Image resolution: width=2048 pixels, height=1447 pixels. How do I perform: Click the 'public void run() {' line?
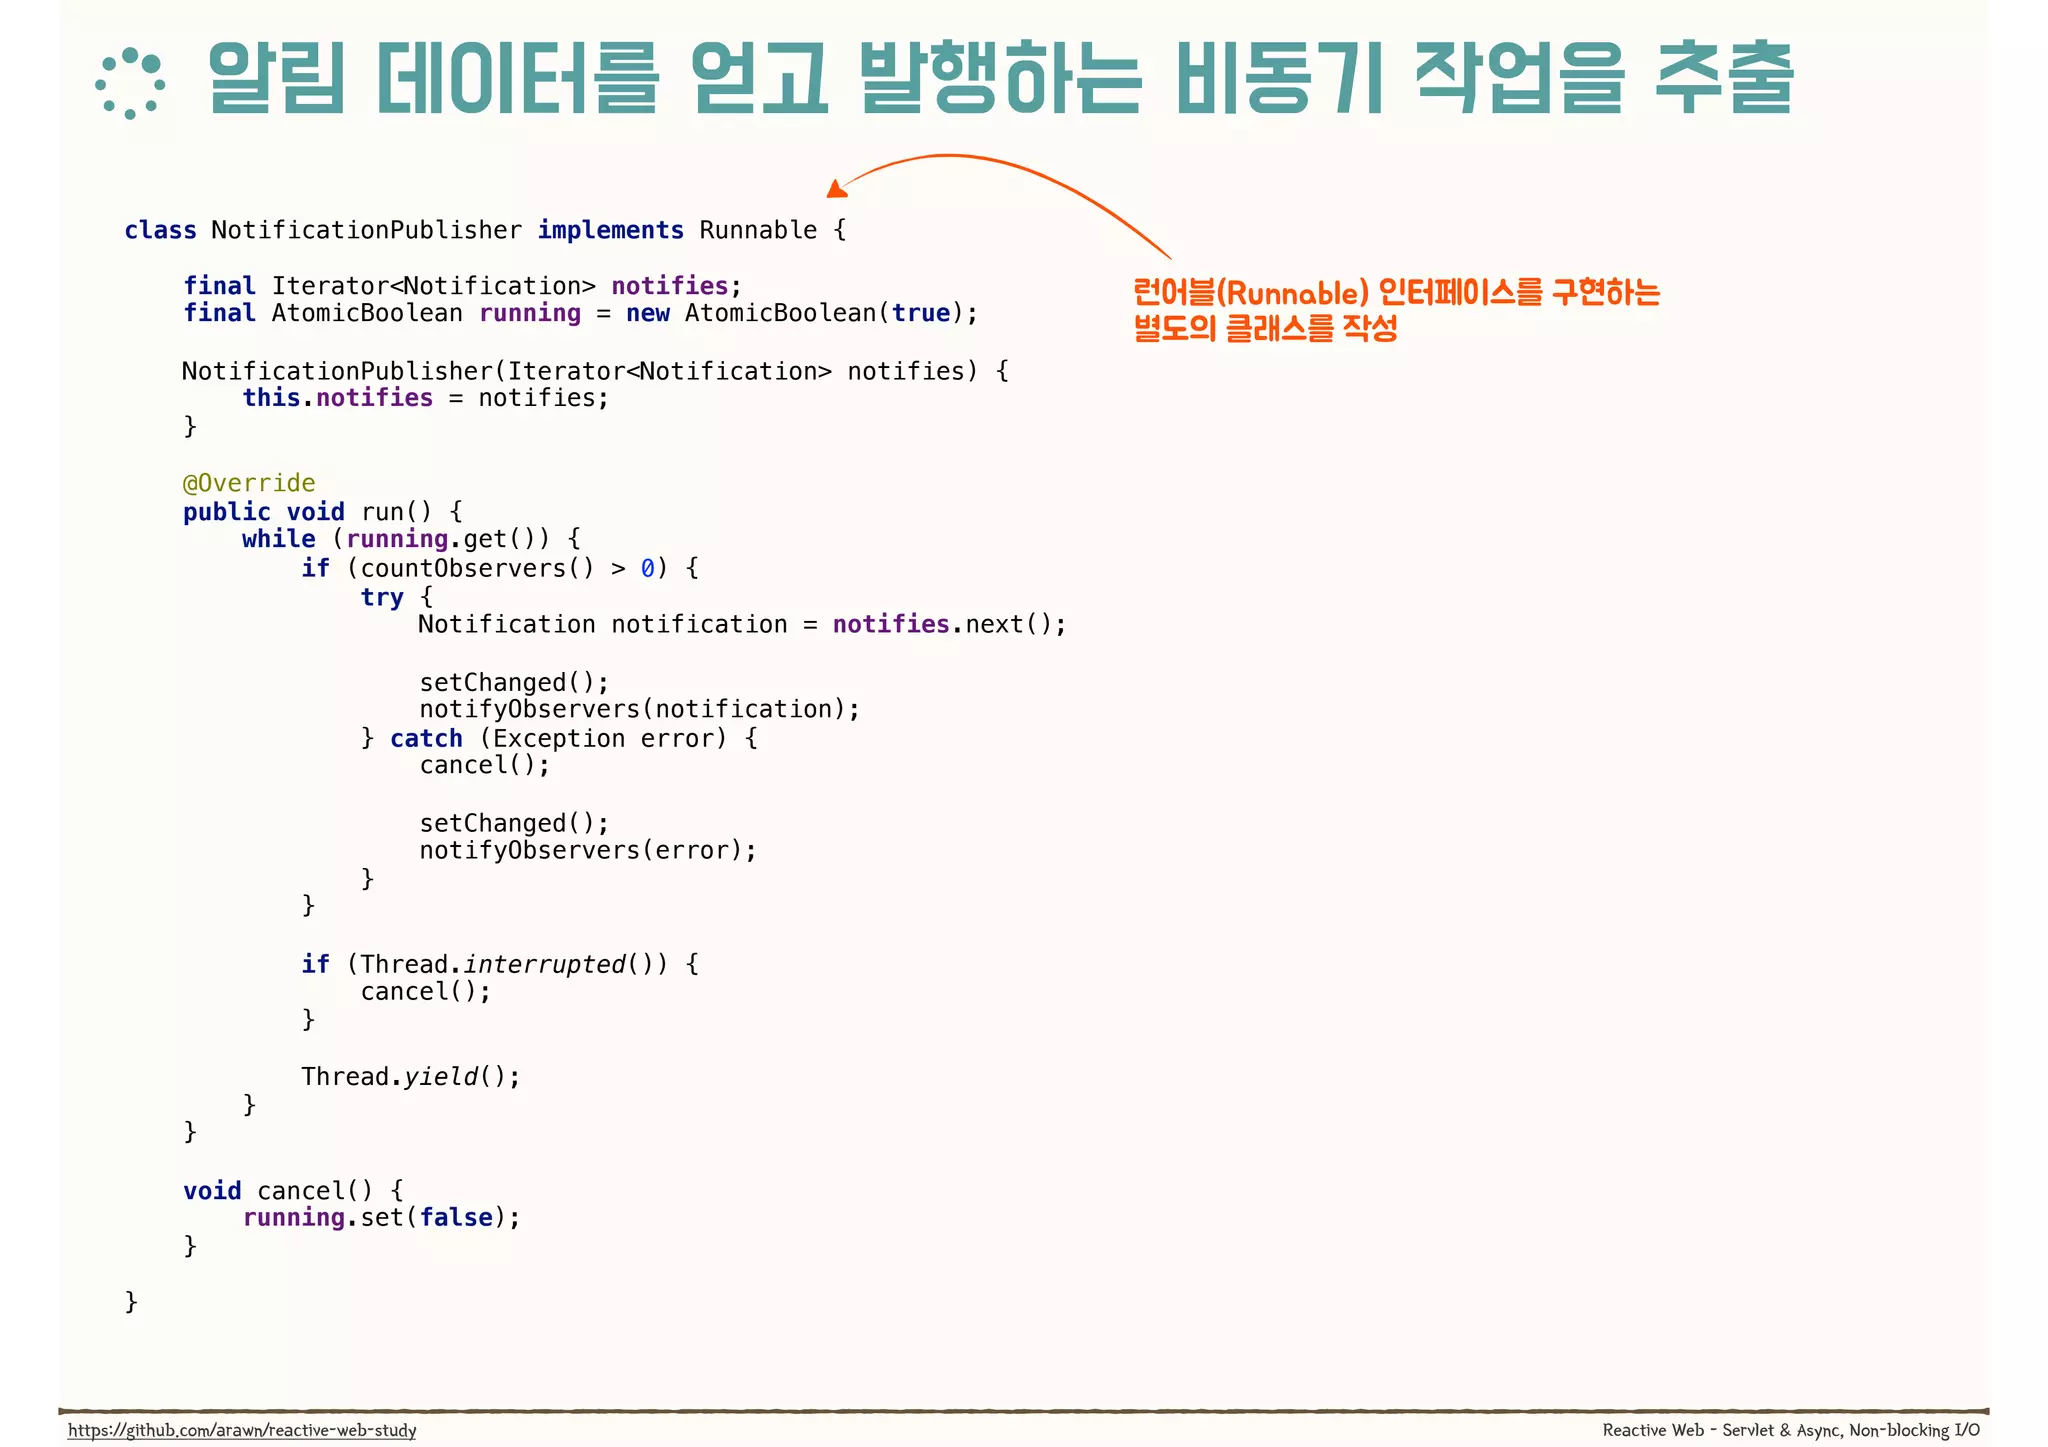(323, 512)
